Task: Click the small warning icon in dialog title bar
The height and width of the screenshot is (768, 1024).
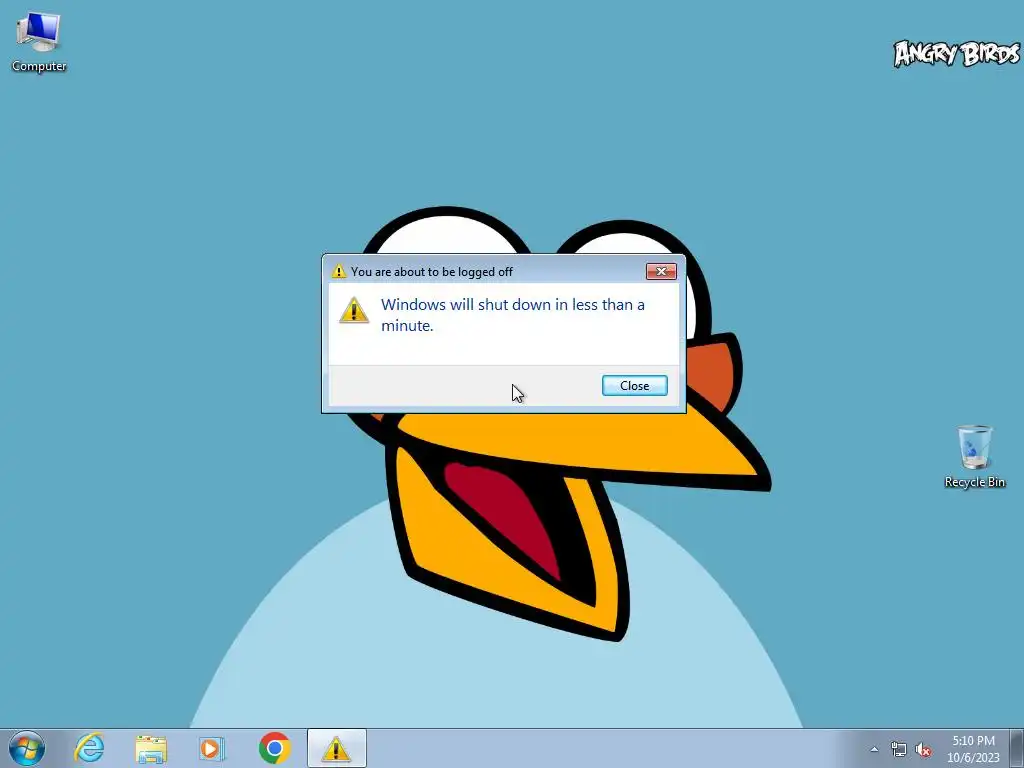Action: click(338, 271)
